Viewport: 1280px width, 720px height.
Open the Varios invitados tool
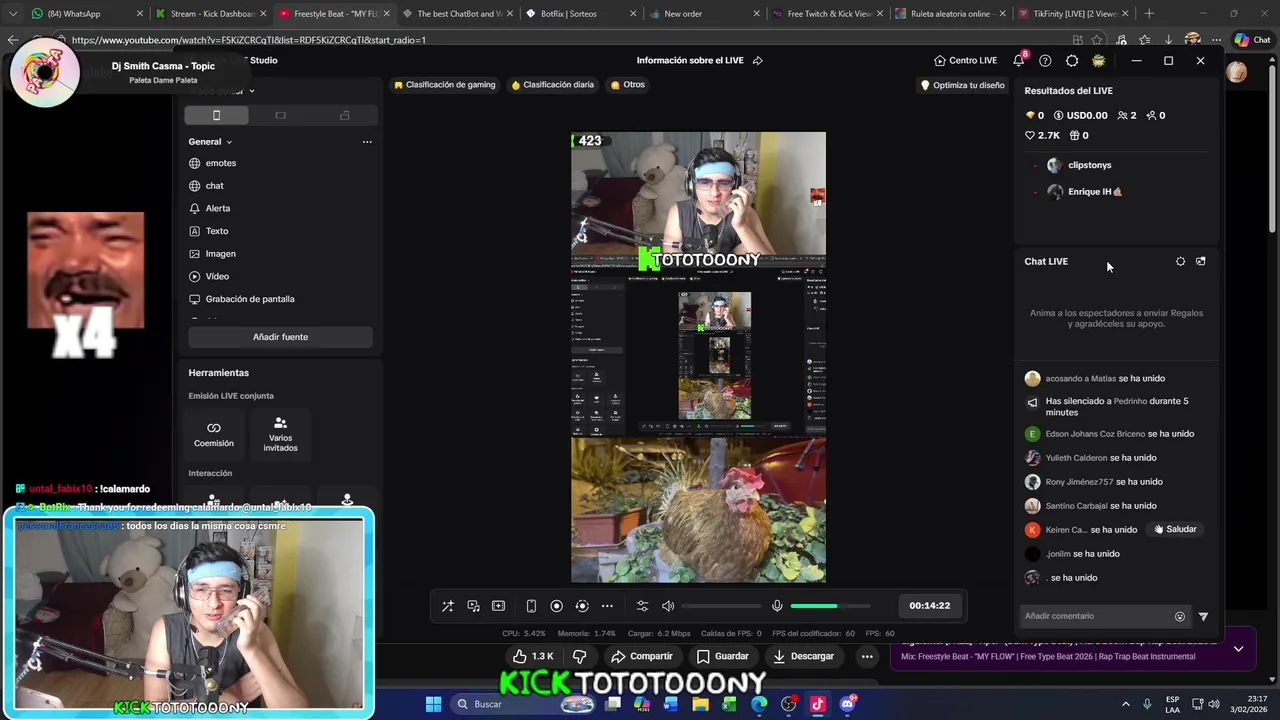tap(280, 434)
